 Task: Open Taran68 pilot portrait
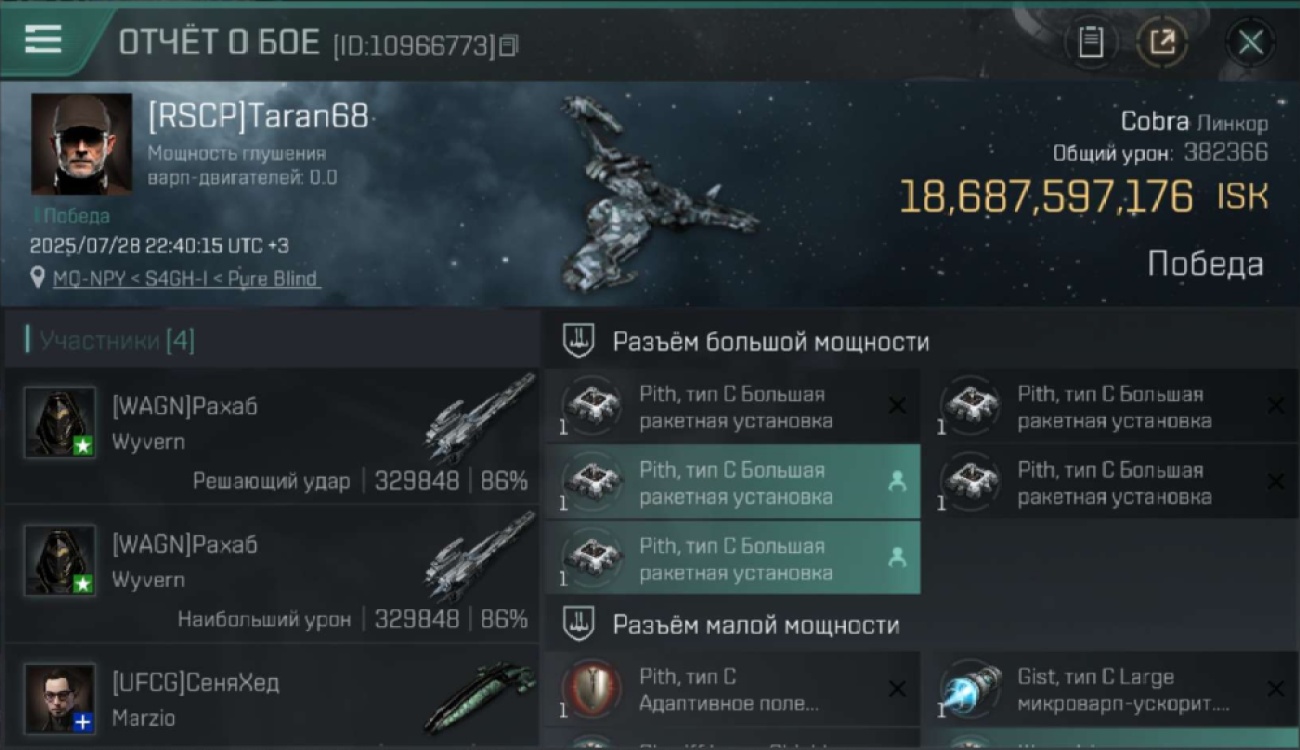[81, 144]
